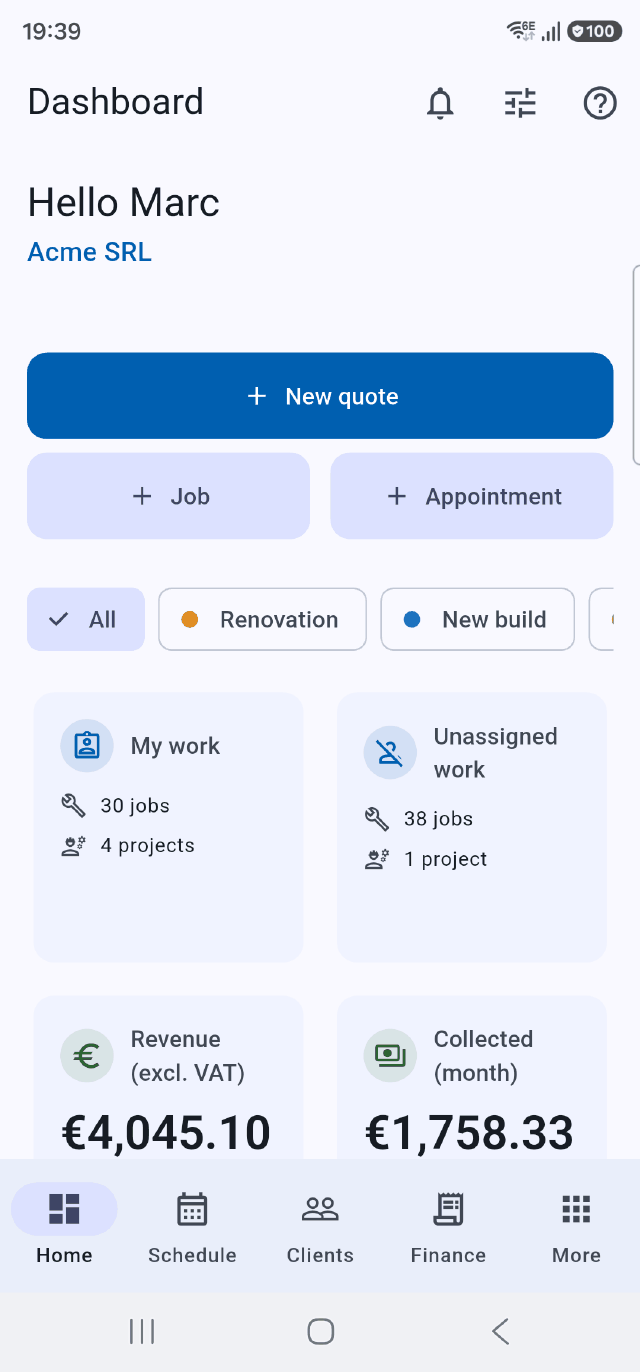
Task: Open the More tab
Action: [x=576, y=1226]
